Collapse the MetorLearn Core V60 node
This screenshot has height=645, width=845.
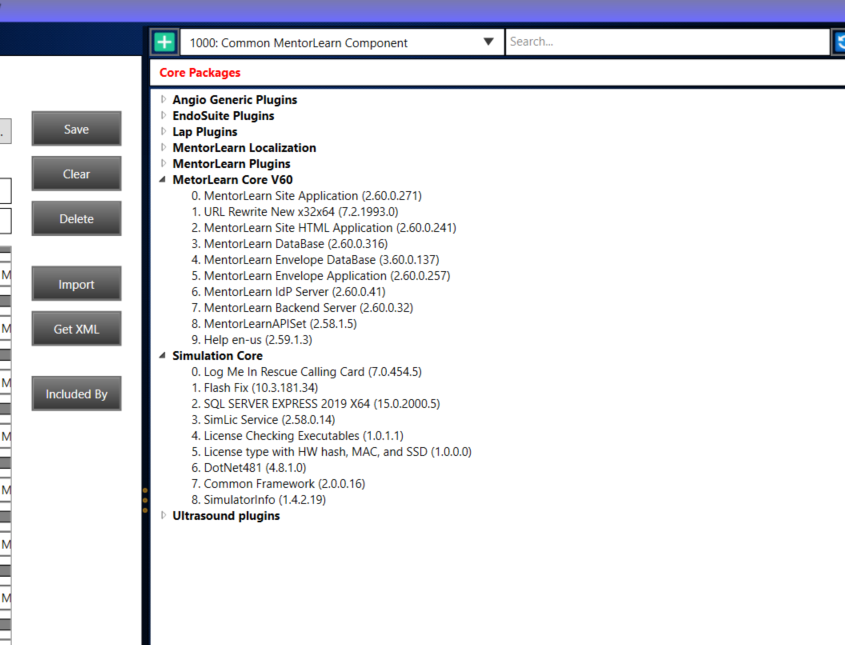click(x=163, y=179)
